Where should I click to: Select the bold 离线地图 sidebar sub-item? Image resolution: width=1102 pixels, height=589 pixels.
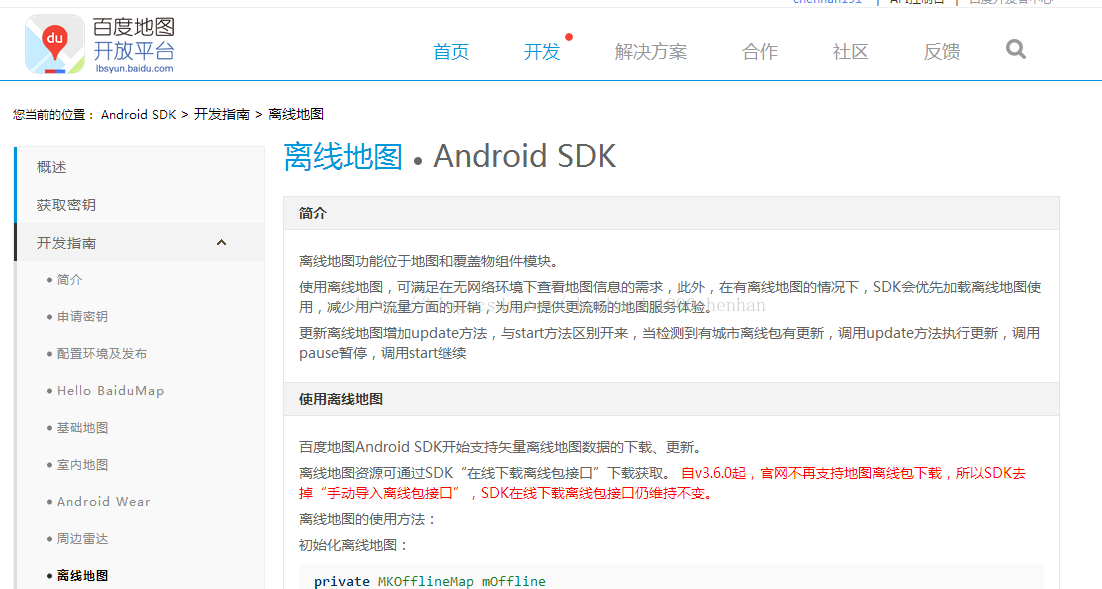click(x=82, y=576)
